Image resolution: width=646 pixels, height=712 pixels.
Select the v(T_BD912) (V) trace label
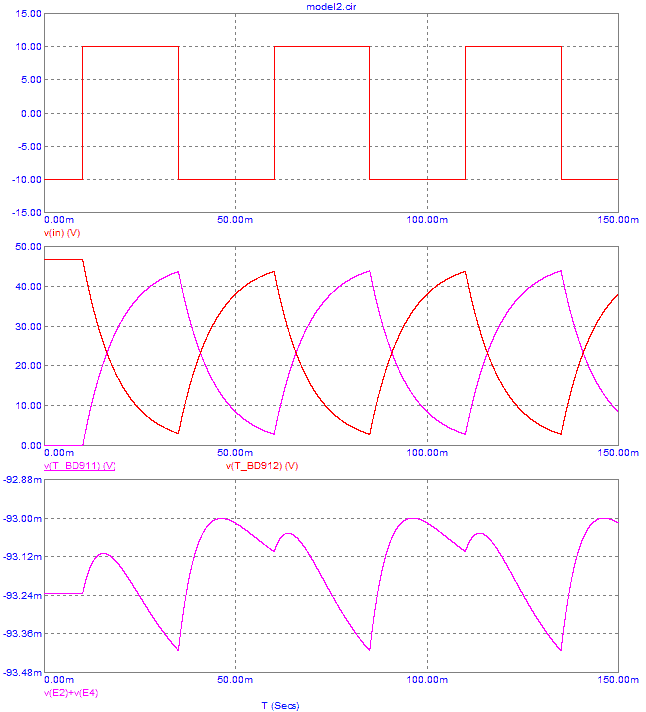tap(262, 466)
